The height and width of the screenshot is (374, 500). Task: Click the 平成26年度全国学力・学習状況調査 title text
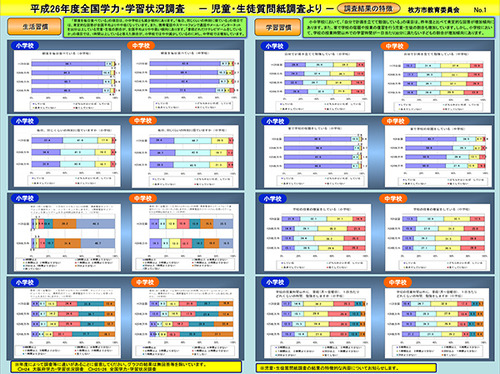tap(108, 9)
